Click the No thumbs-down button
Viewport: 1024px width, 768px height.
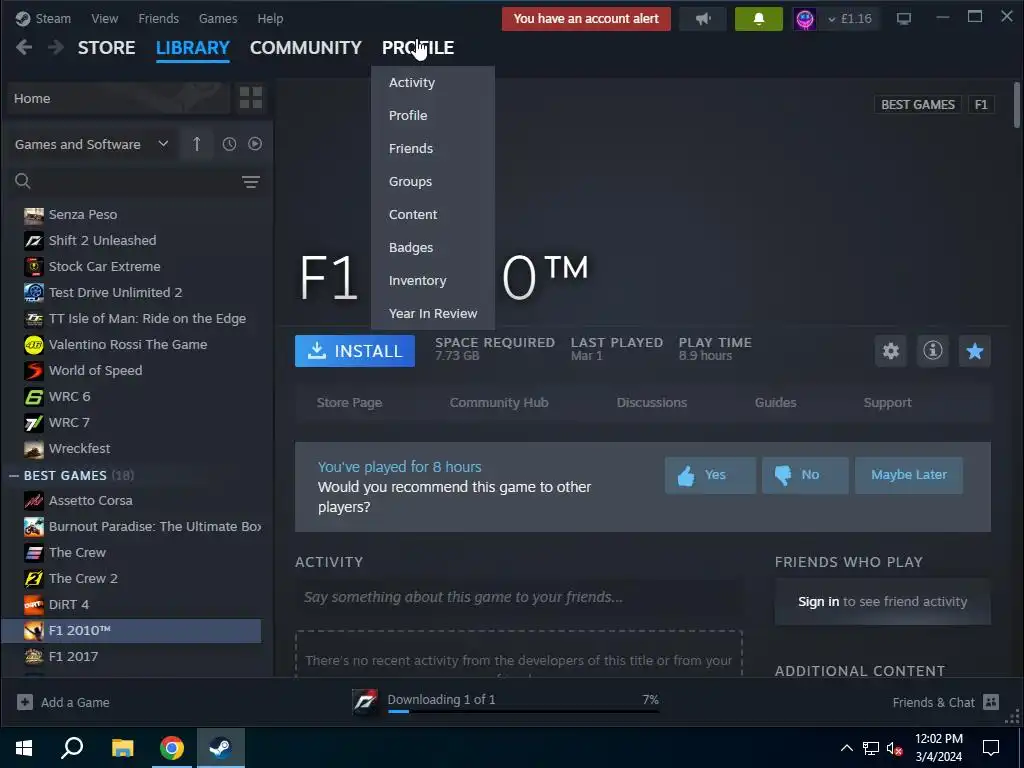tap(805, 475)
